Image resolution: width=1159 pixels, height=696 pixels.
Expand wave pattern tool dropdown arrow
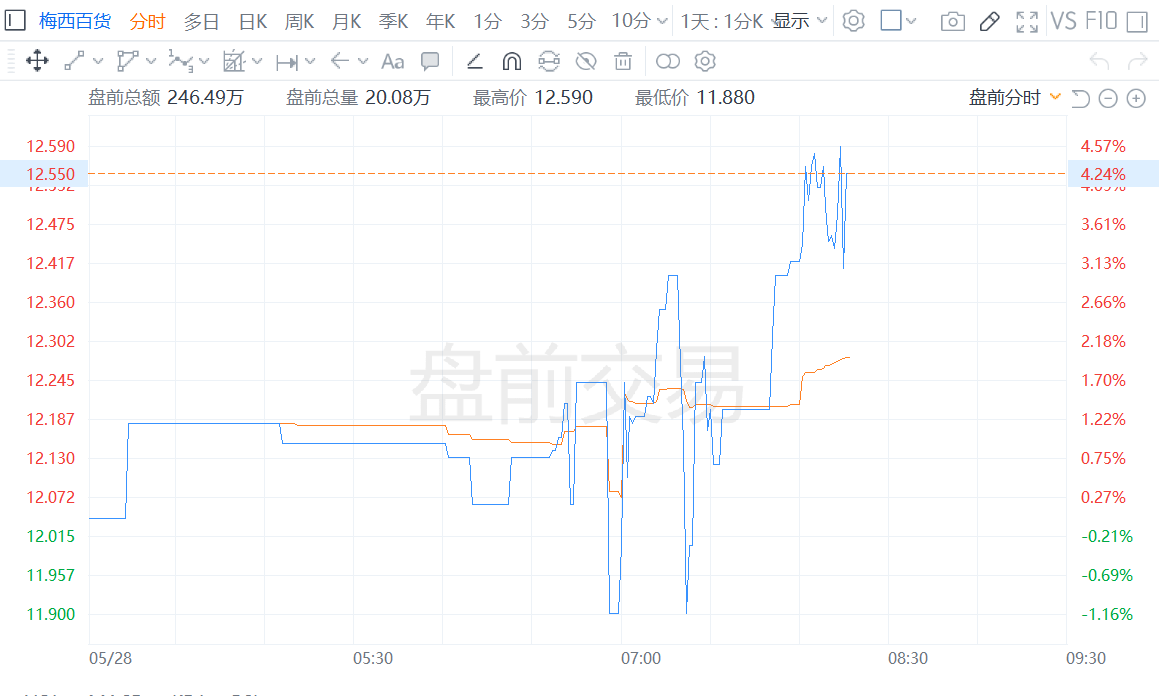pyautogui.click(x=204, y=61)
